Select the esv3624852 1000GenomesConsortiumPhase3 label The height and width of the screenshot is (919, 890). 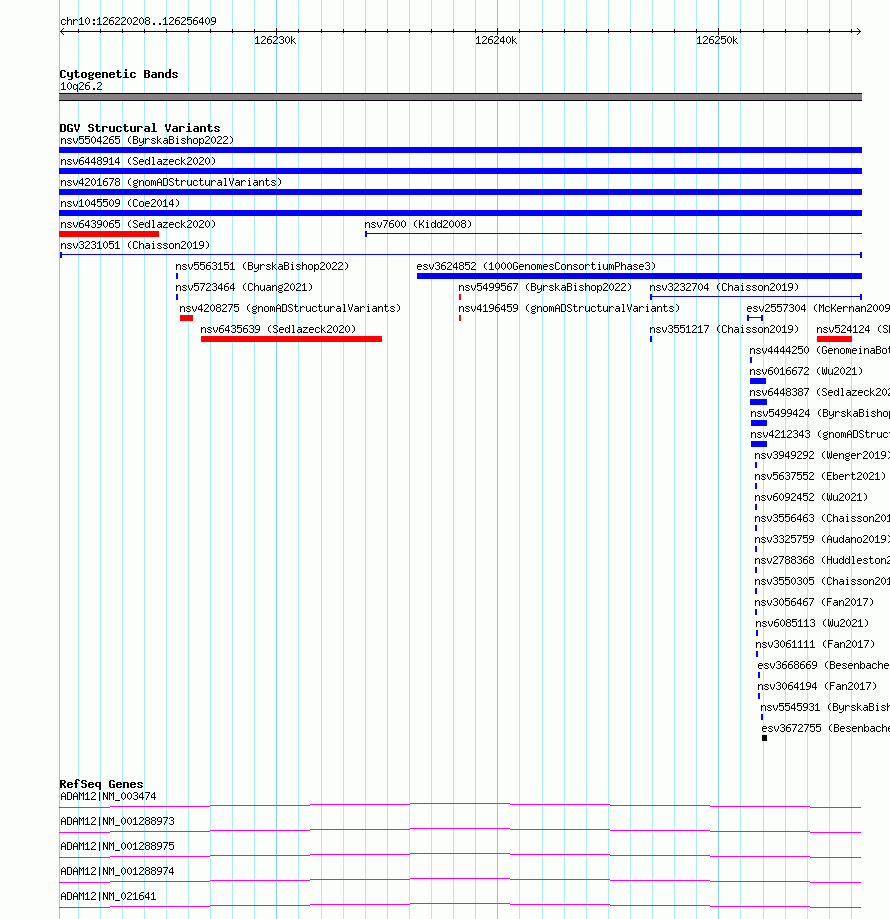coord(536,266)
